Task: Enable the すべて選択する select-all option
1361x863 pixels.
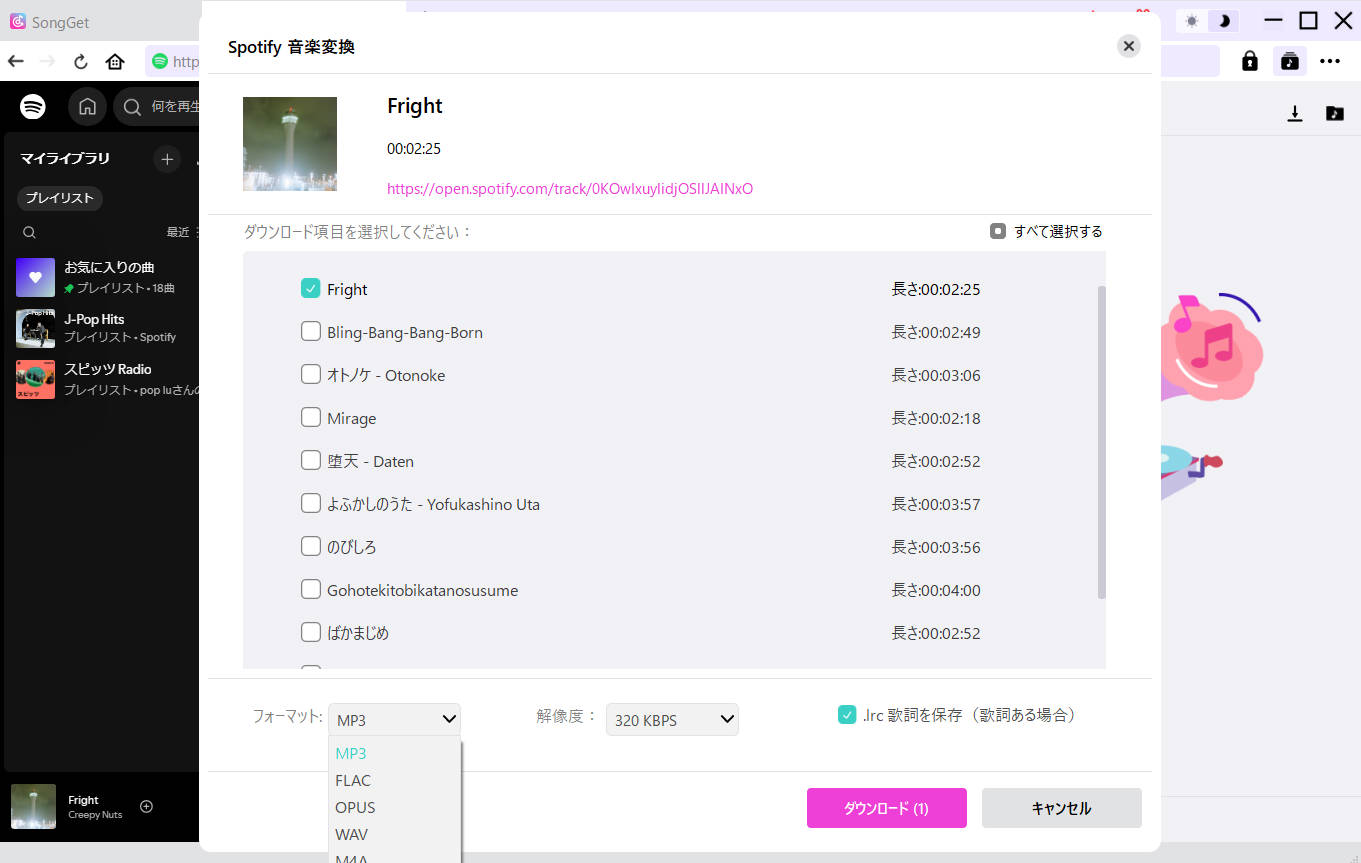Action: point(997,230)
